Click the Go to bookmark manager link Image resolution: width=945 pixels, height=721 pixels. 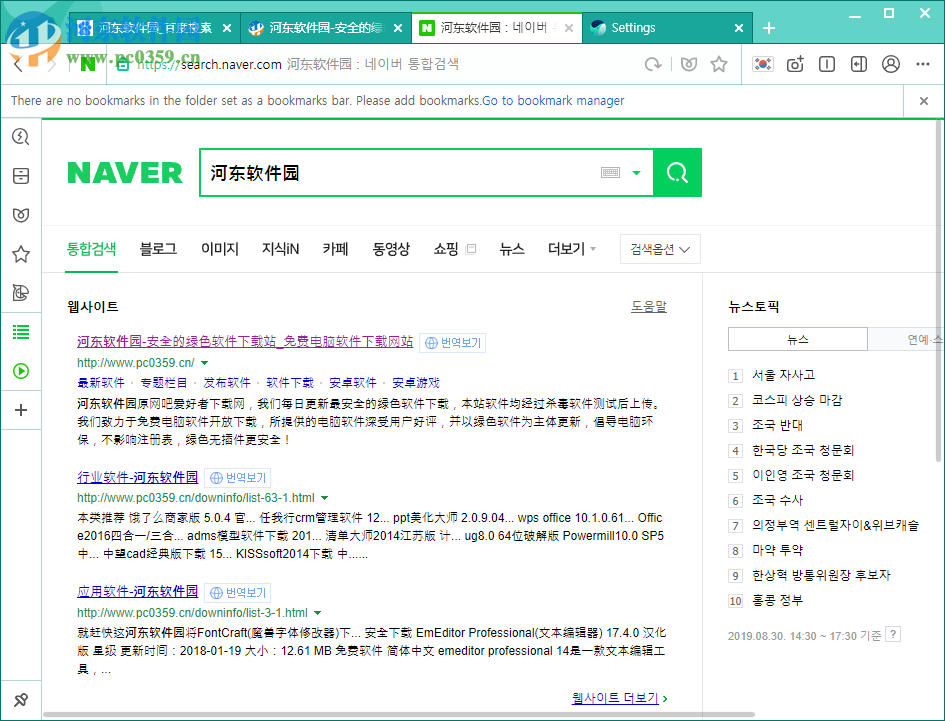pos(553,101)
